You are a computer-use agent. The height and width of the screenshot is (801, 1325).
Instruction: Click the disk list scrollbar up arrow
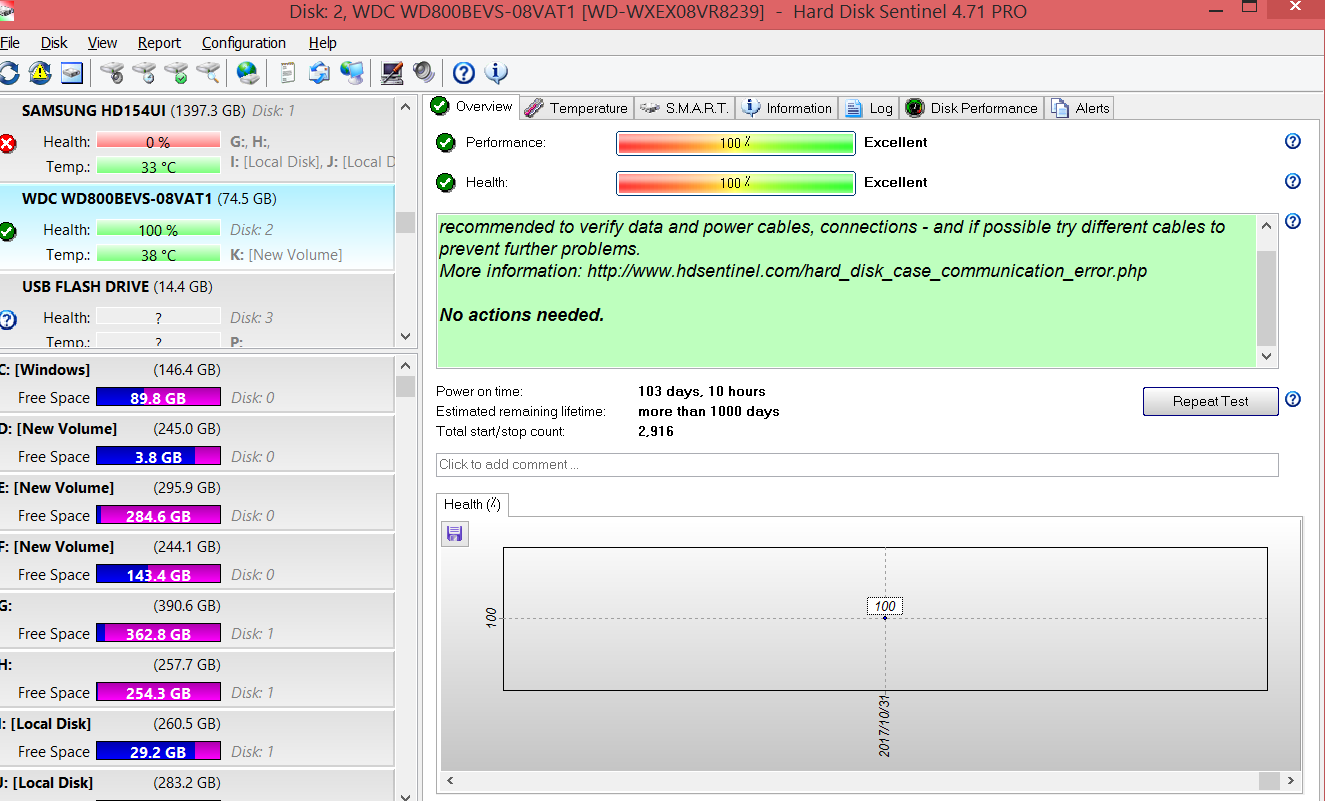pyautogui.click(x=405, y=106)
